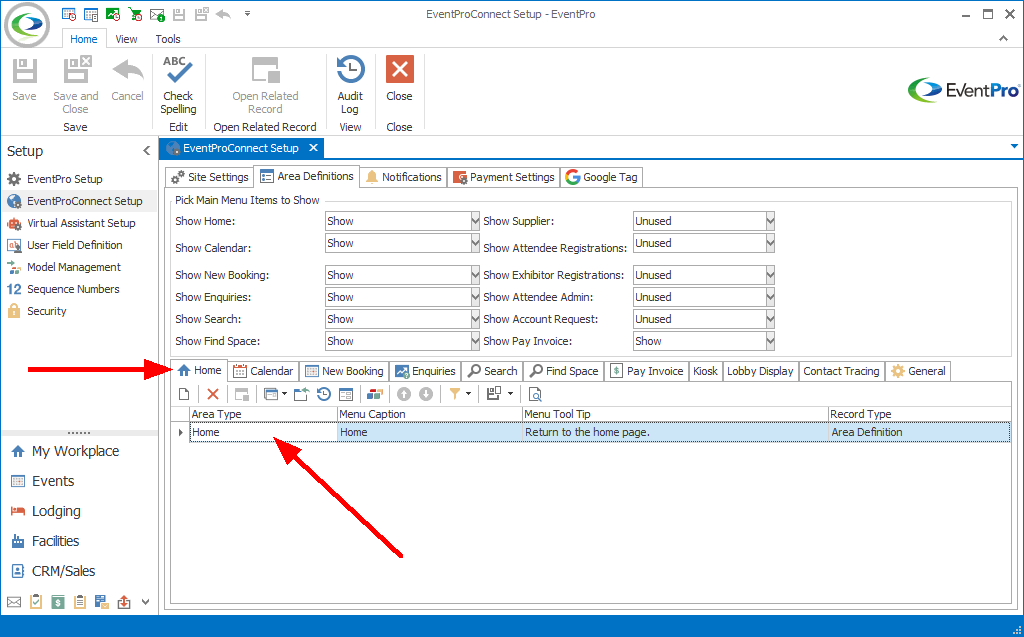Click the export folder arrow icon
The width and height of the screenshot is (1024, 637).
[301, 394]
